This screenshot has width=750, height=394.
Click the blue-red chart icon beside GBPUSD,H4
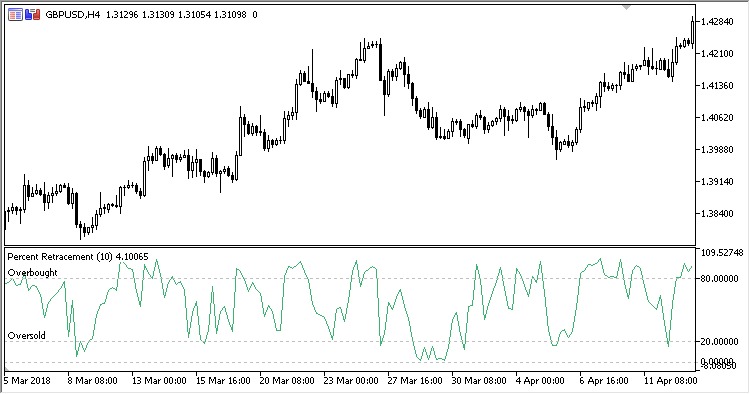(x=33, y=15)
